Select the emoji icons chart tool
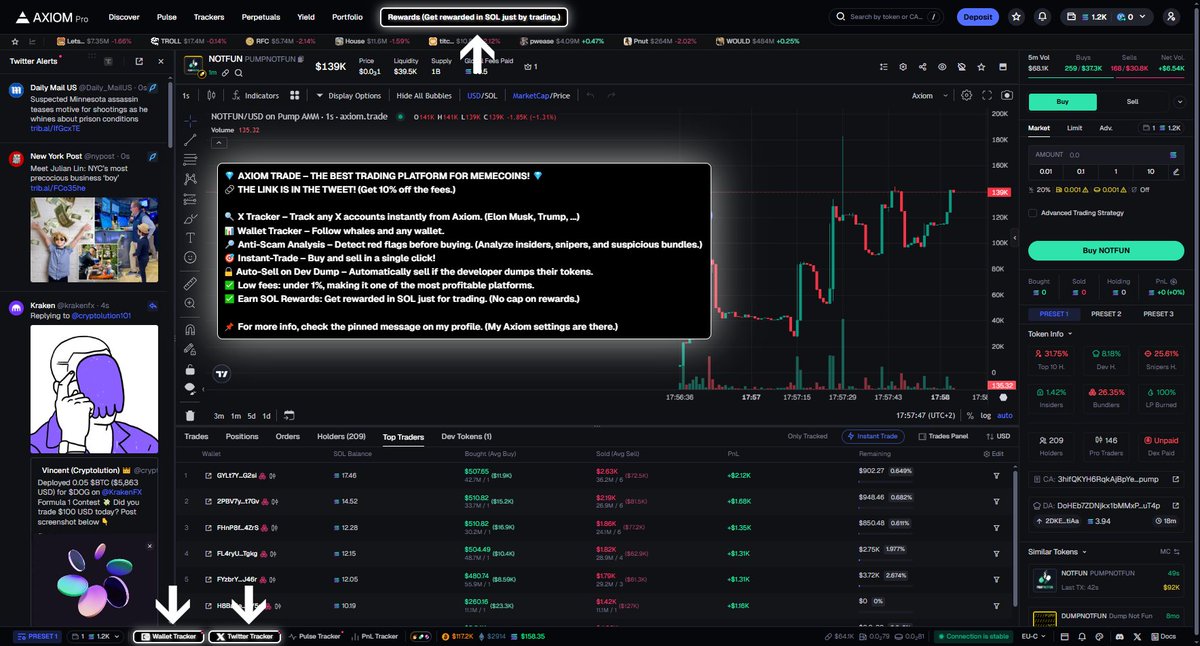 (190, 257)
